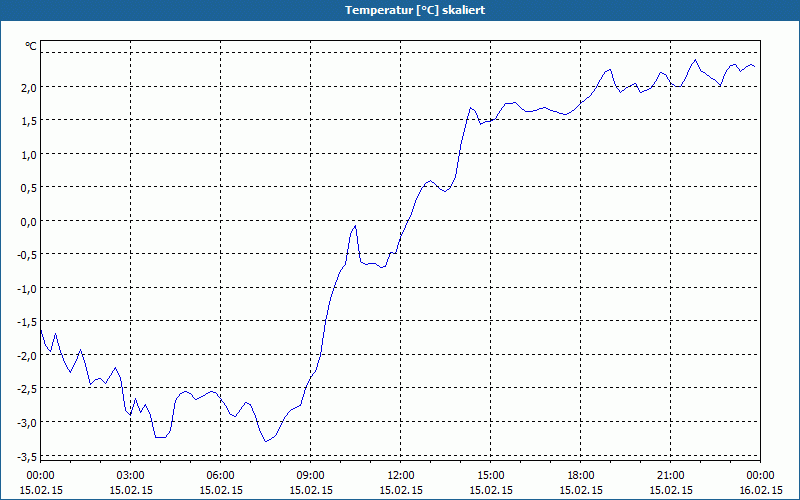Click the -1,5 y-axis value

pyautogui.click(x=28, y=322)
